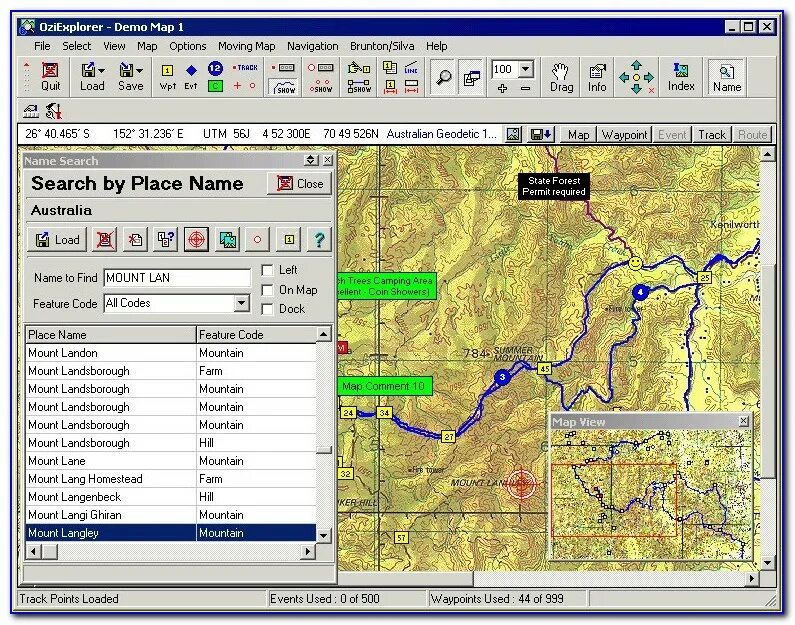Click the results list scroll-down arrow
Viewport: 795px width, 625px height.
[x=323, y=535]
